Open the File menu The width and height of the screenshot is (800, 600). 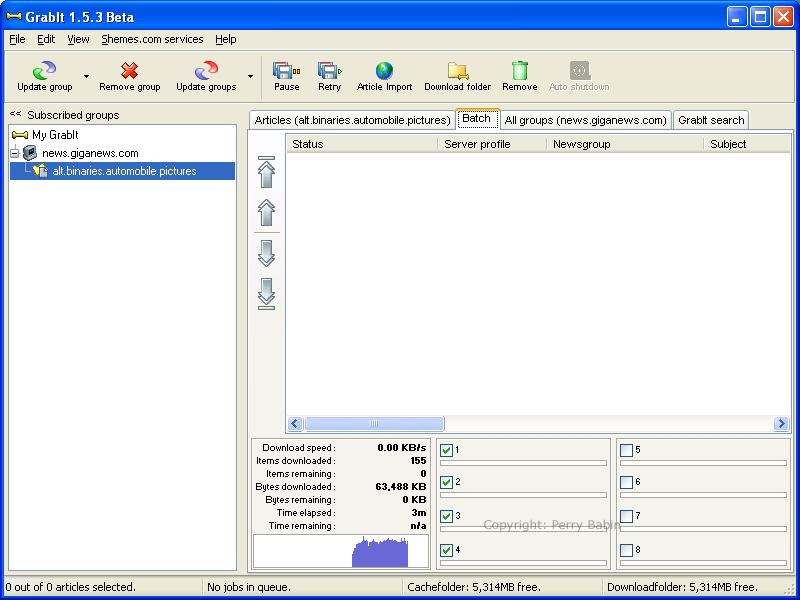click(17, 39)
